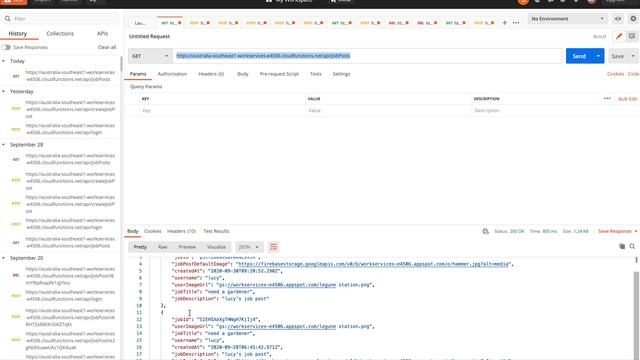The image size is (640, 360).
Task: Open the JSON format dropdown
Action: [249, 247]
